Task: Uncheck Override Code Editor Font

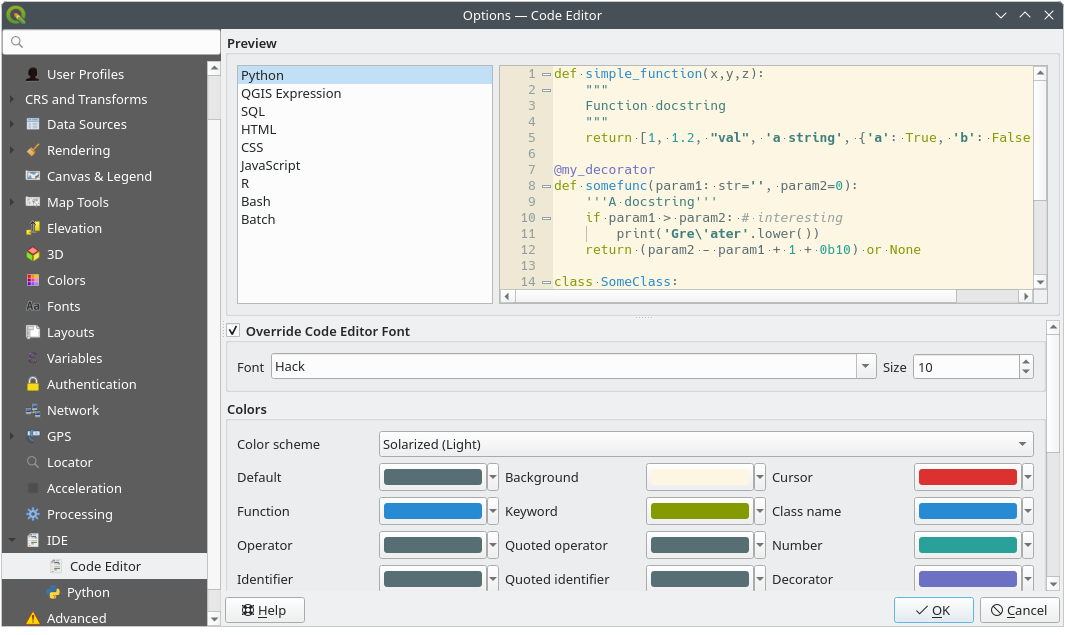Action: click(233, 331)
